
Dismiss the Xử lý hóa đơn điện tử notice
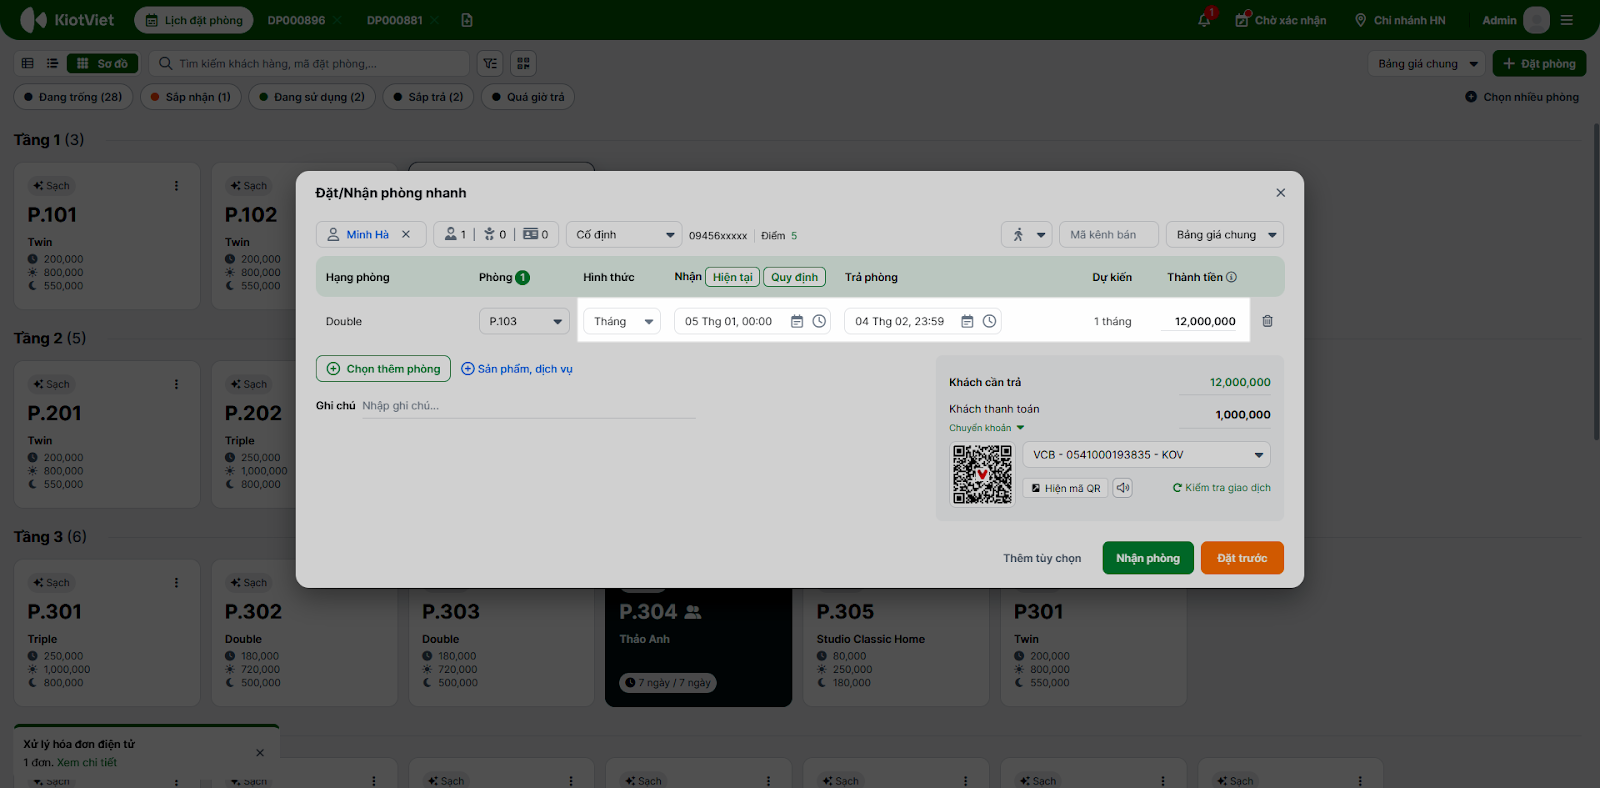[x=260, y=753]
